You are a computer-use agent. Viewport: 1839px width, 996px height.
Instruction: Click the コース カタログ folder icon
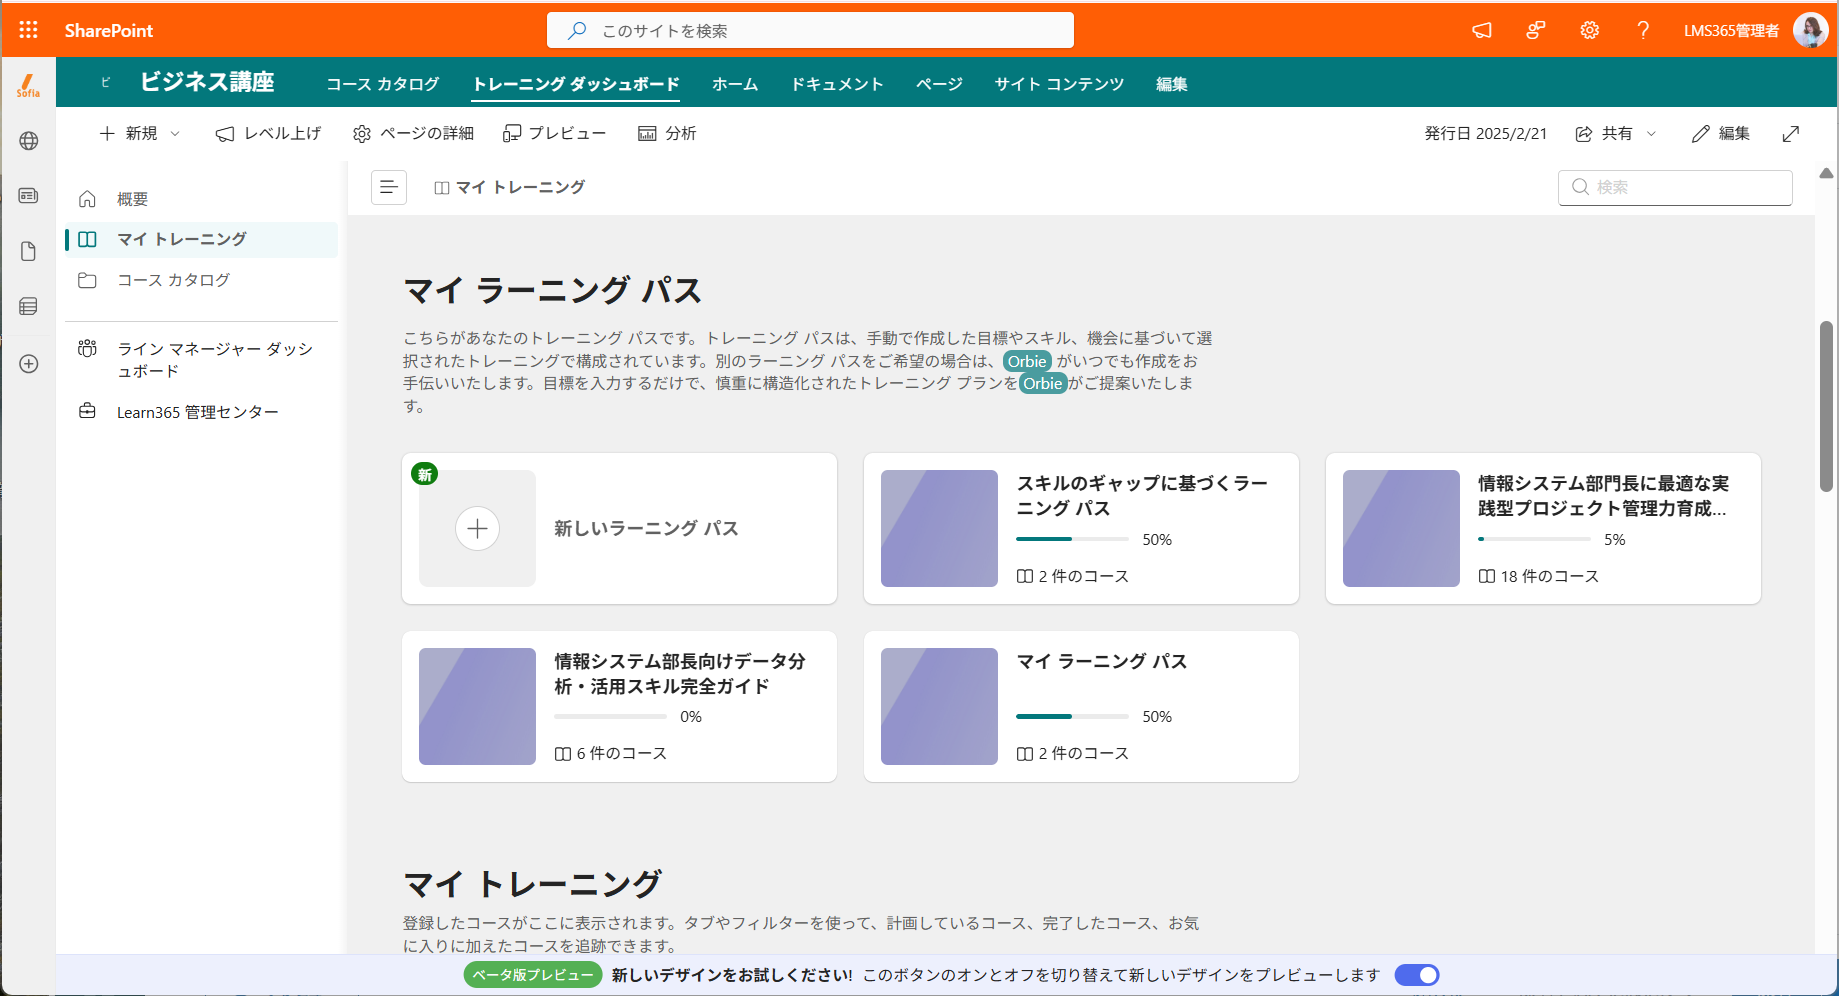(87, 280)
